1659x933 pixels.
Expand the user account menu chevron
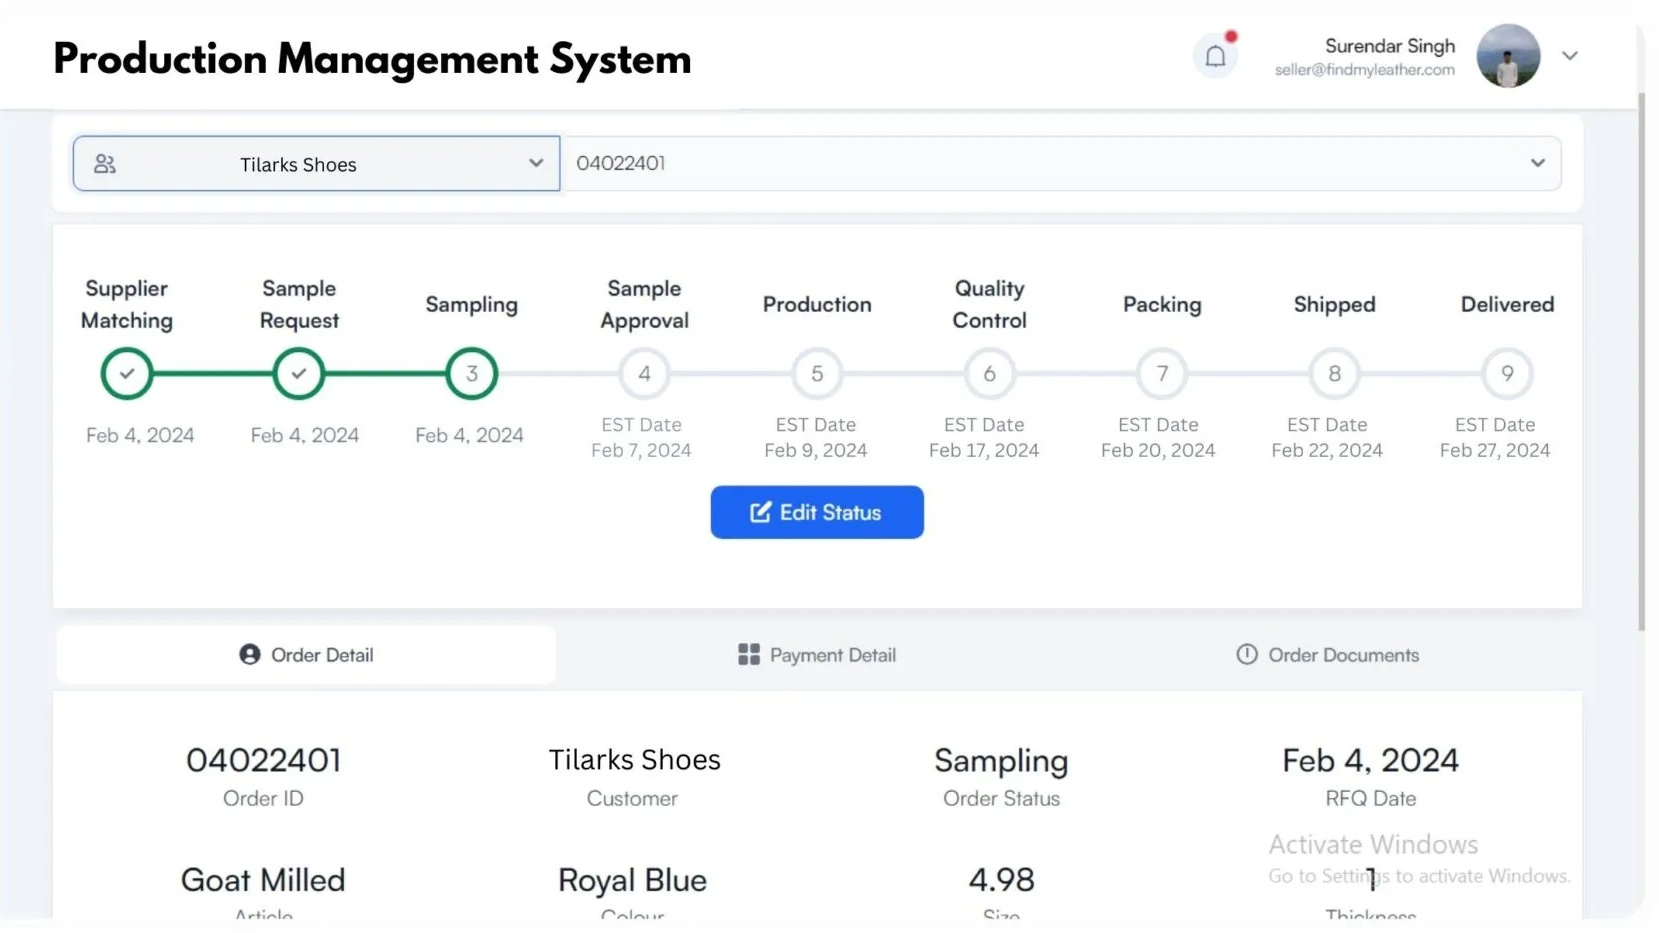pos(1570,56)
